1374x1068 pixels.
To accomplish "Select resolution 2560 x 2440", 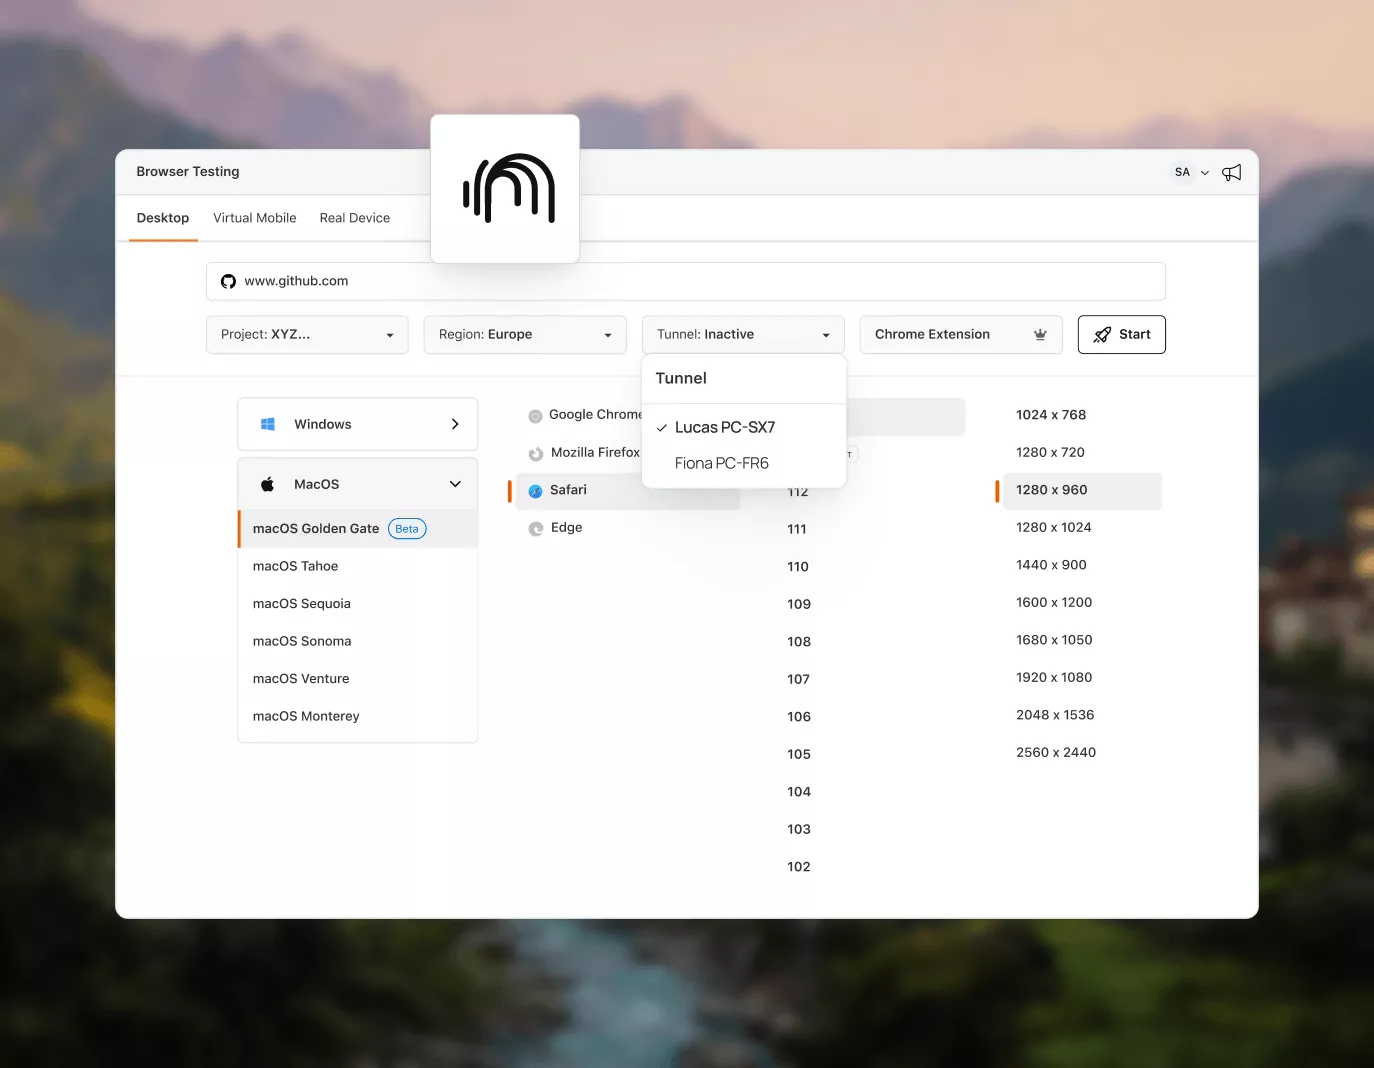I will (1056, 752).
